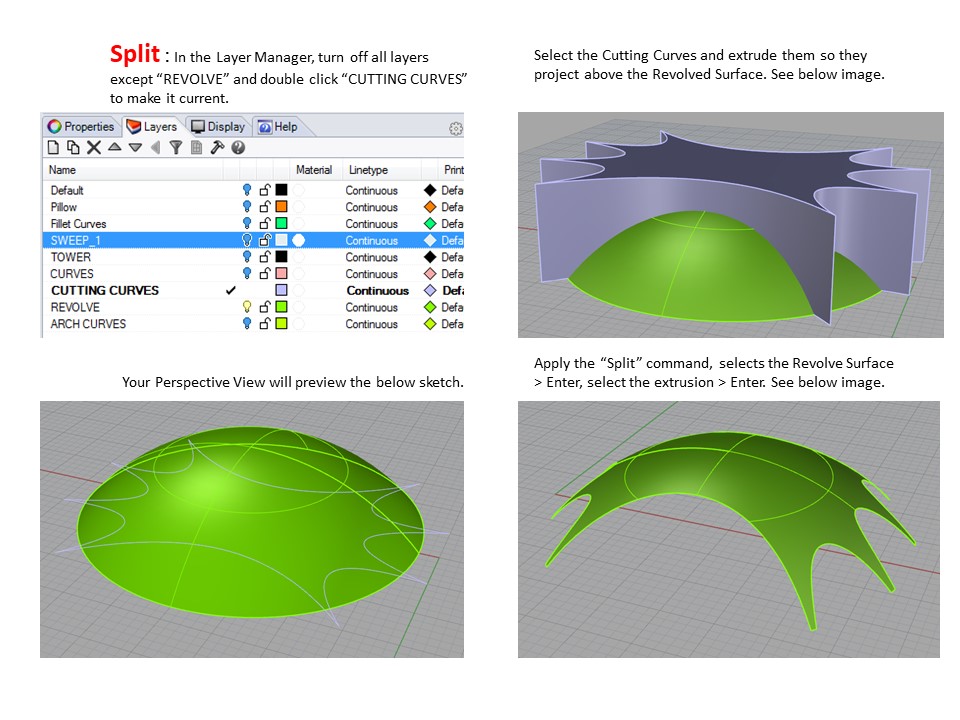Move the SWEEP_1 layer up with the up-arrow icon
The height and width of the screenshot is (720, 960).
click(x=114, y=147)
